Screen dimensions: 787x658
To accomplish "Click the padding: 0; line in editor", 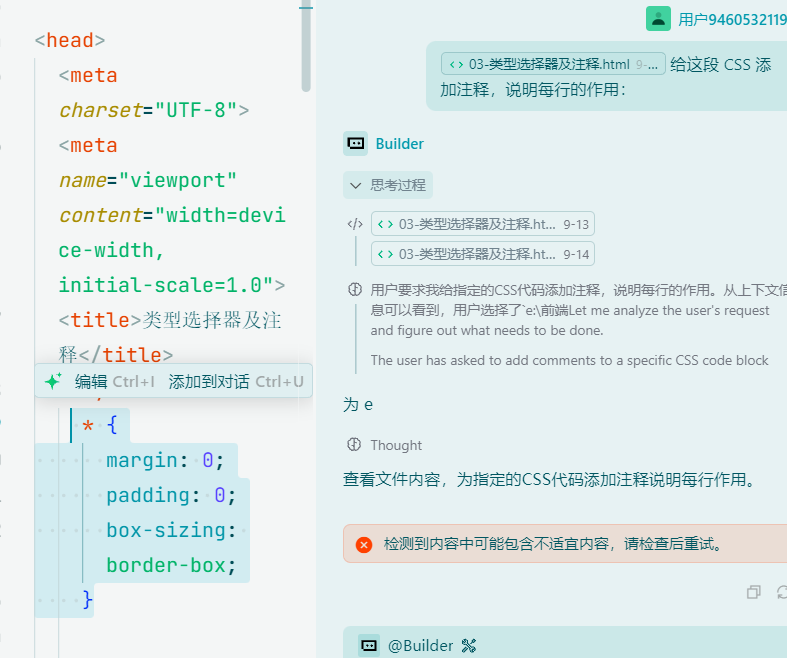I will [x=171, y=495].
